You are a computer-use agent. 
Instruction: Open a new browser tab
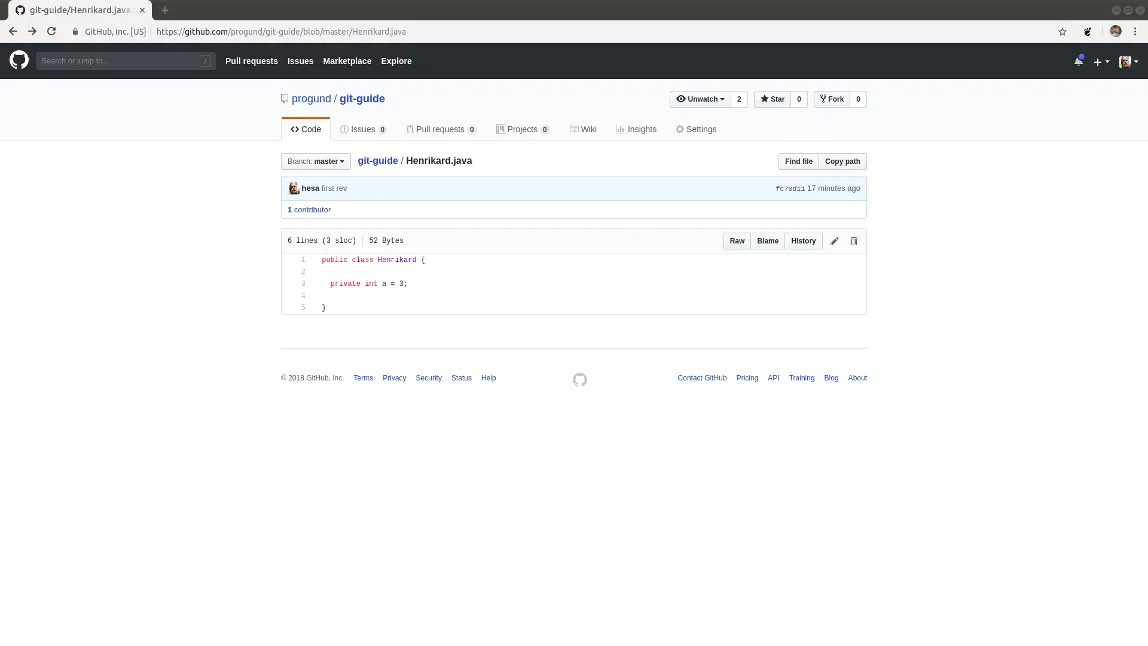point(165,10)
